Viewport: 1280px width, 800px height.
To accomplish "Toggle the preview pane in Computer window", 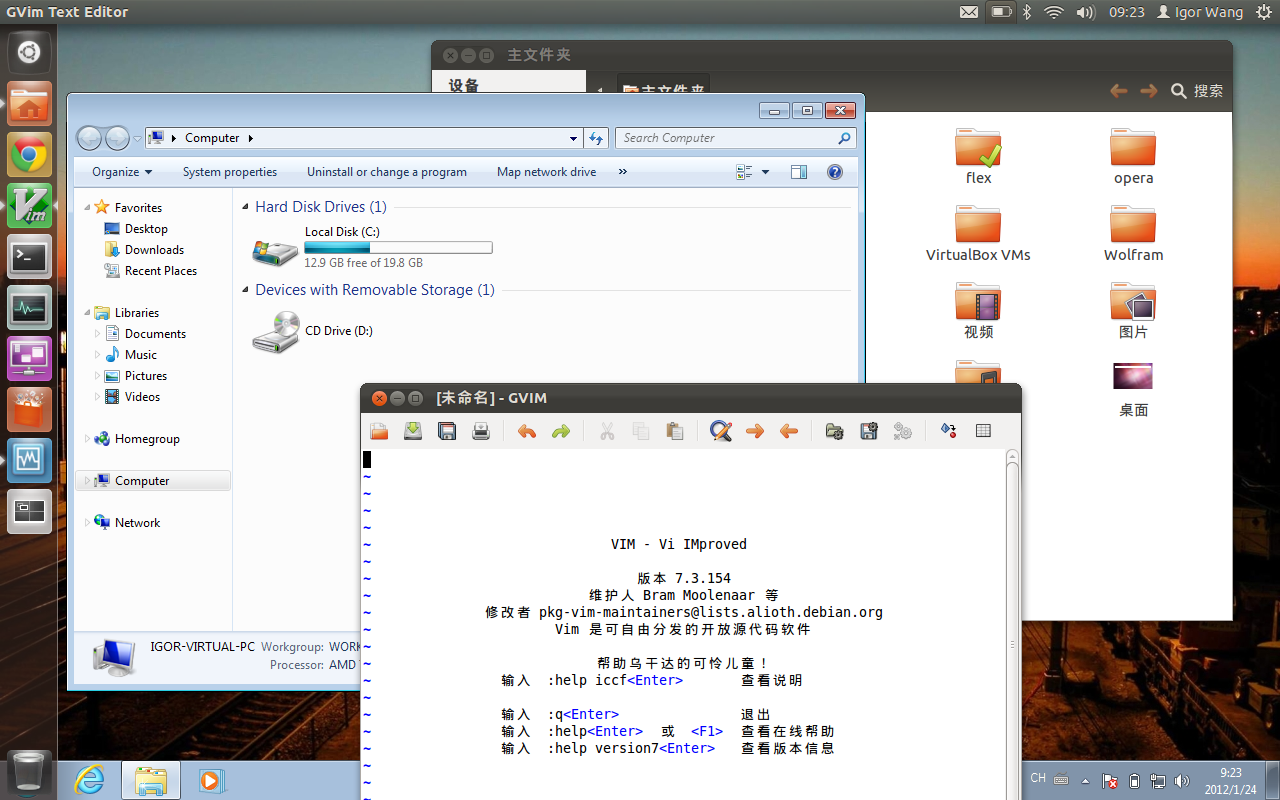I will (x=798, y=172).
